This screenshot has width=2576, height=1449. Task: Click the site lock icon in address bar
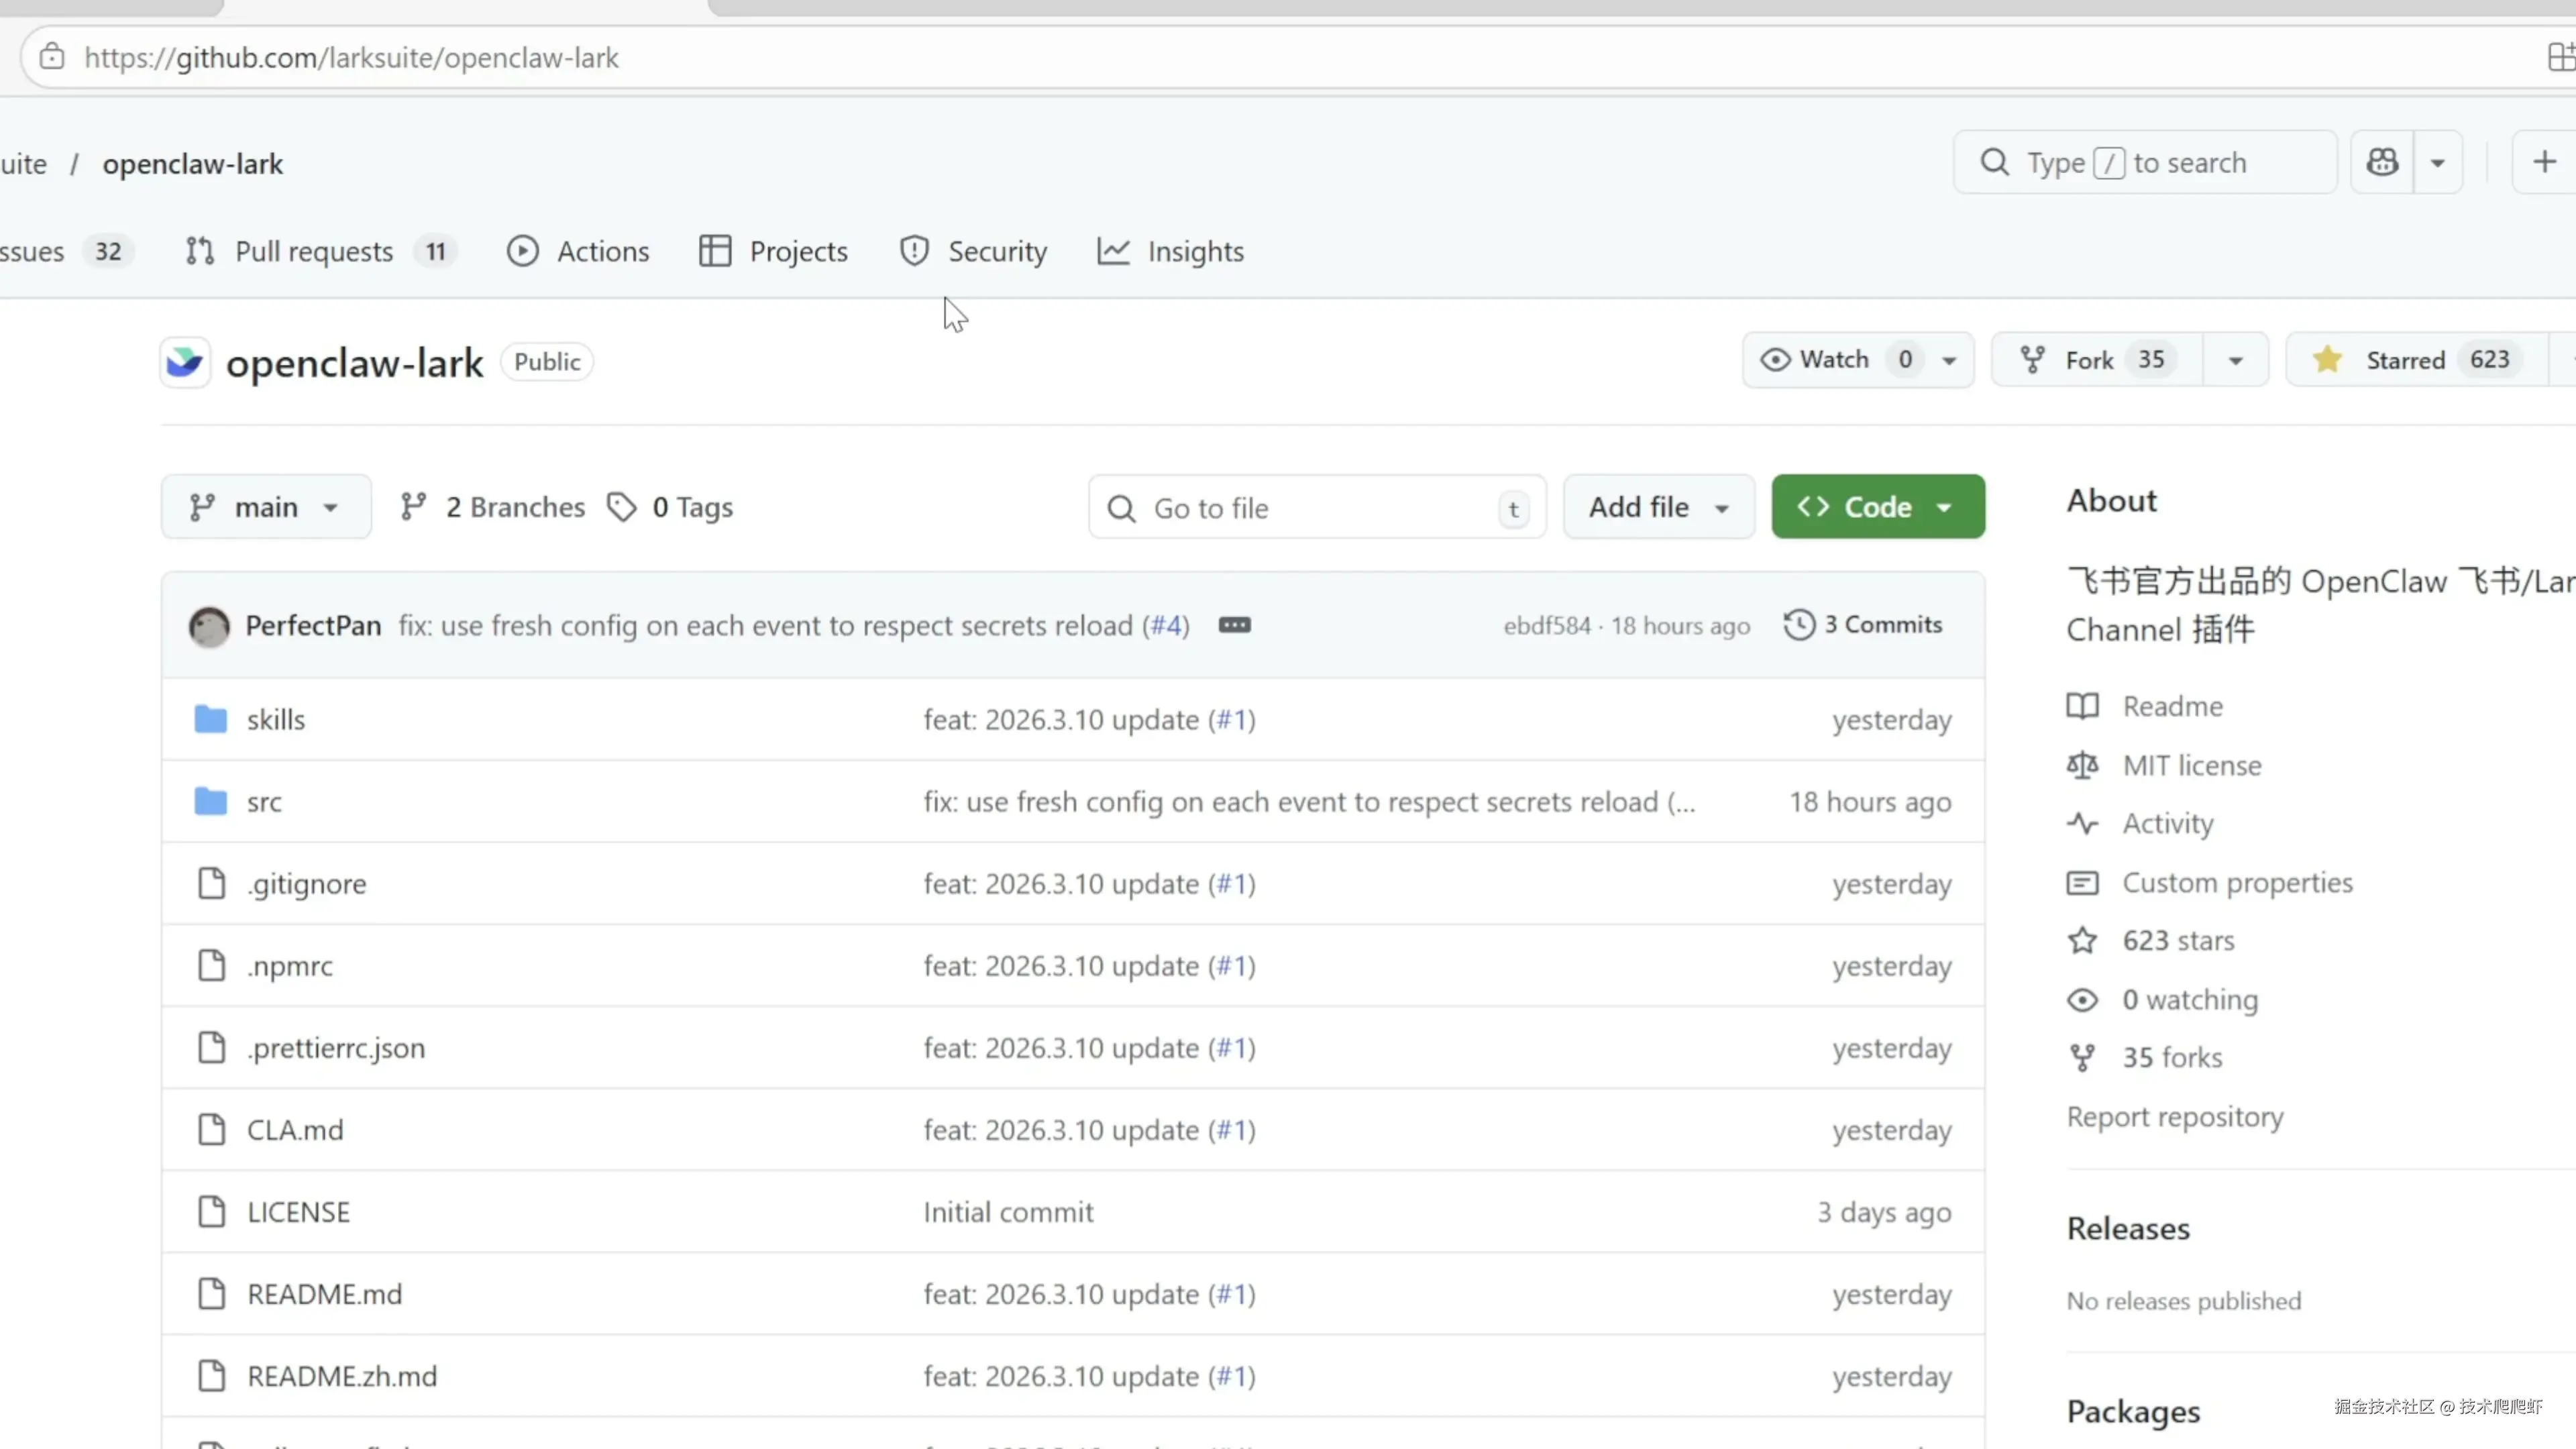pyautogui.click(x=52, y=57)
